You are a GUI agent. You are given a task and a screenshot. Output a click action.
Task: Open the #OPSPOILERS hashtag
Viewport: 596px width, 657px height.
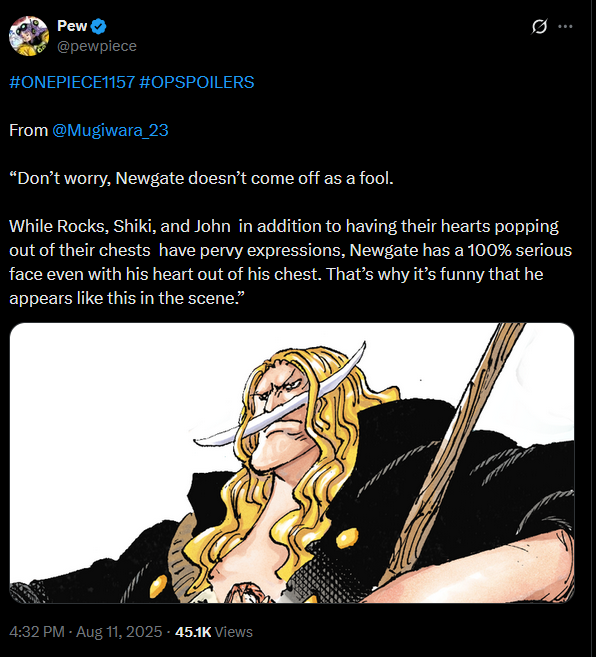coord(197,82)
